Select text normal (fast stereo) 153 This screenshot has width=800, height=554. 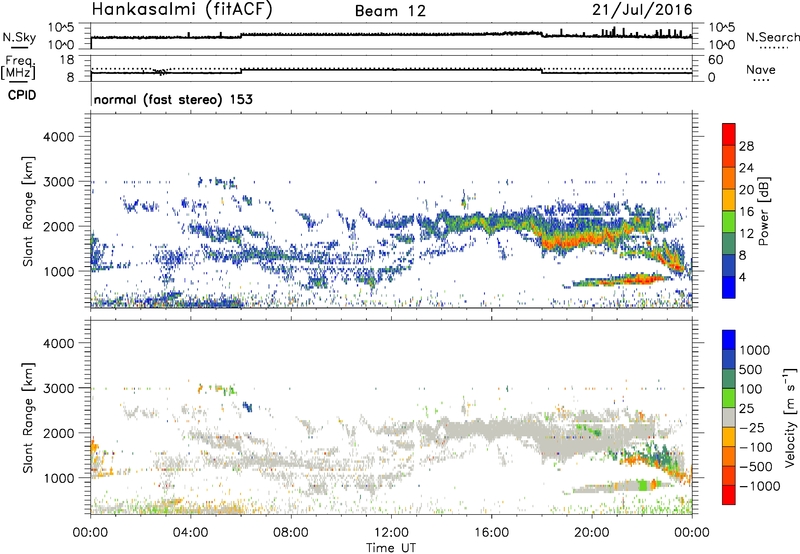click(173, 99)
